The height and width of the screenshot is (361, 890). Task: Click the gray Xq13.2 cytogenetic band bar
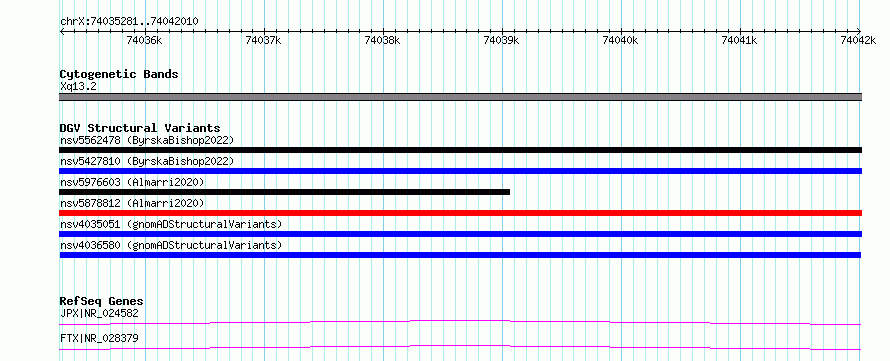[460, 97]
